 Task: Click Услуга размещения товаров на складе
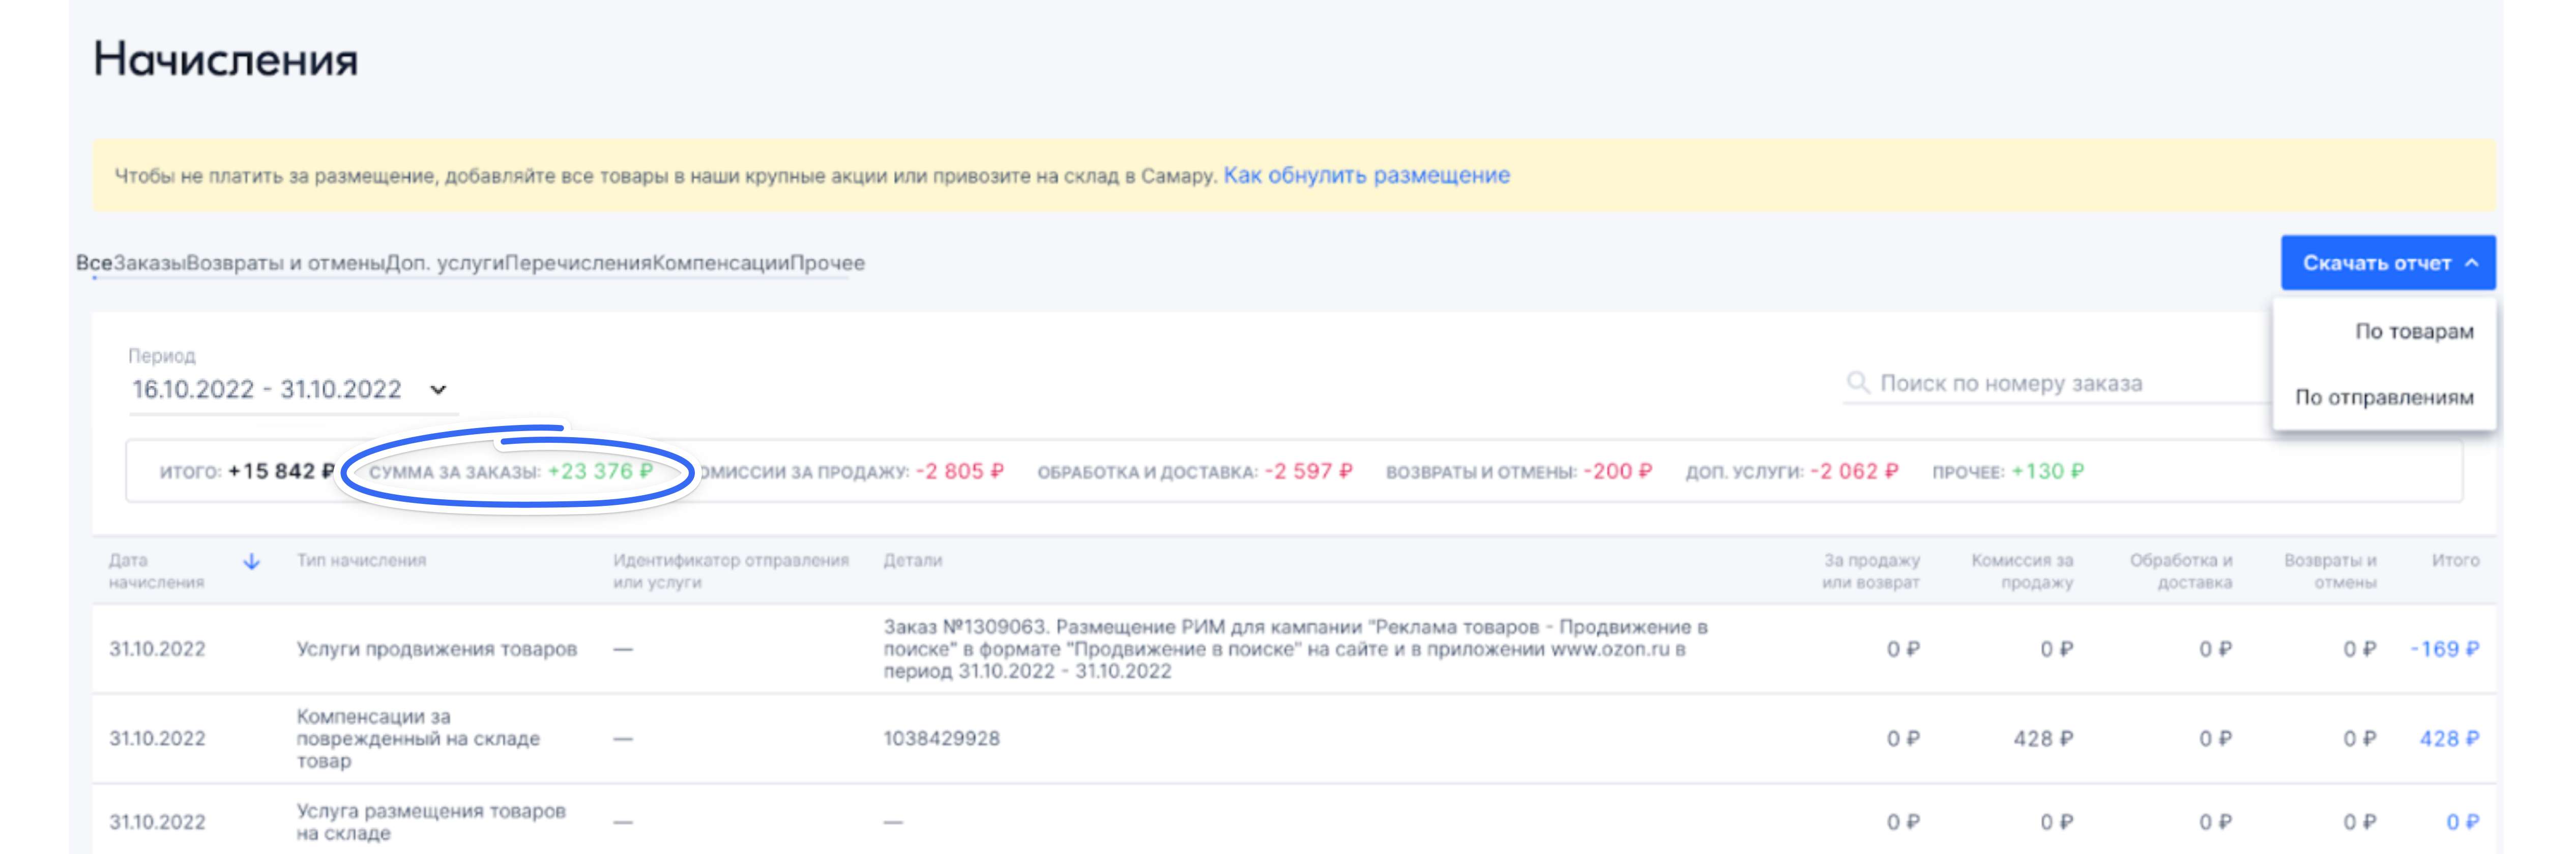click(431, 822)
